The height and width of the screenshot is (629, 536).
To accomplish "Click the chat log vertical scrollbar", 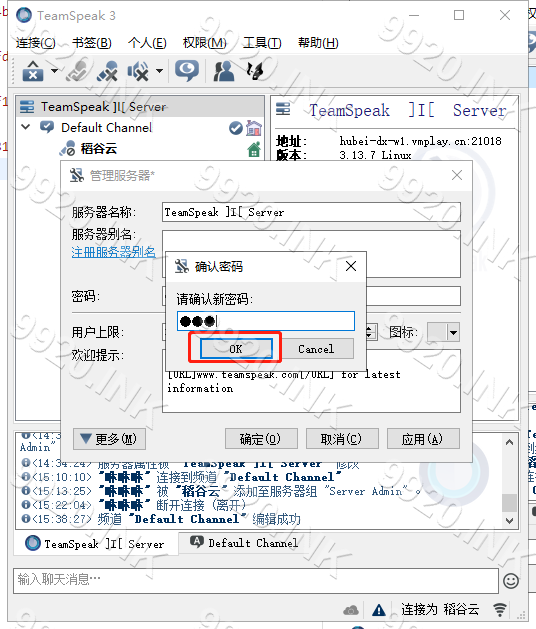I will coord(510,481).
